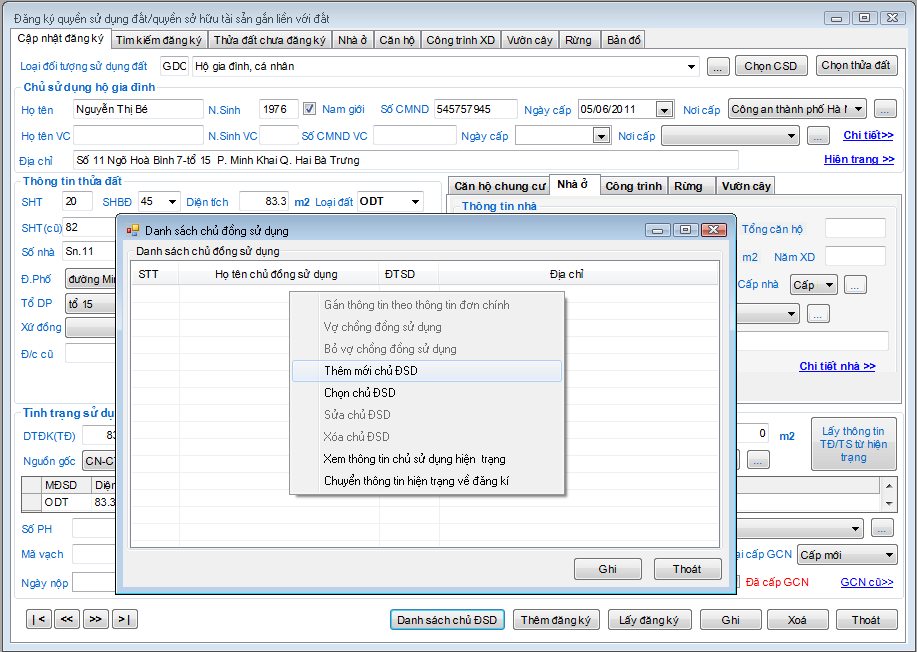Image resolution: width=917 pixels, height=652 pixels.
Task: Click ellipsis button next to Chọn CSD
Action: 718,67
